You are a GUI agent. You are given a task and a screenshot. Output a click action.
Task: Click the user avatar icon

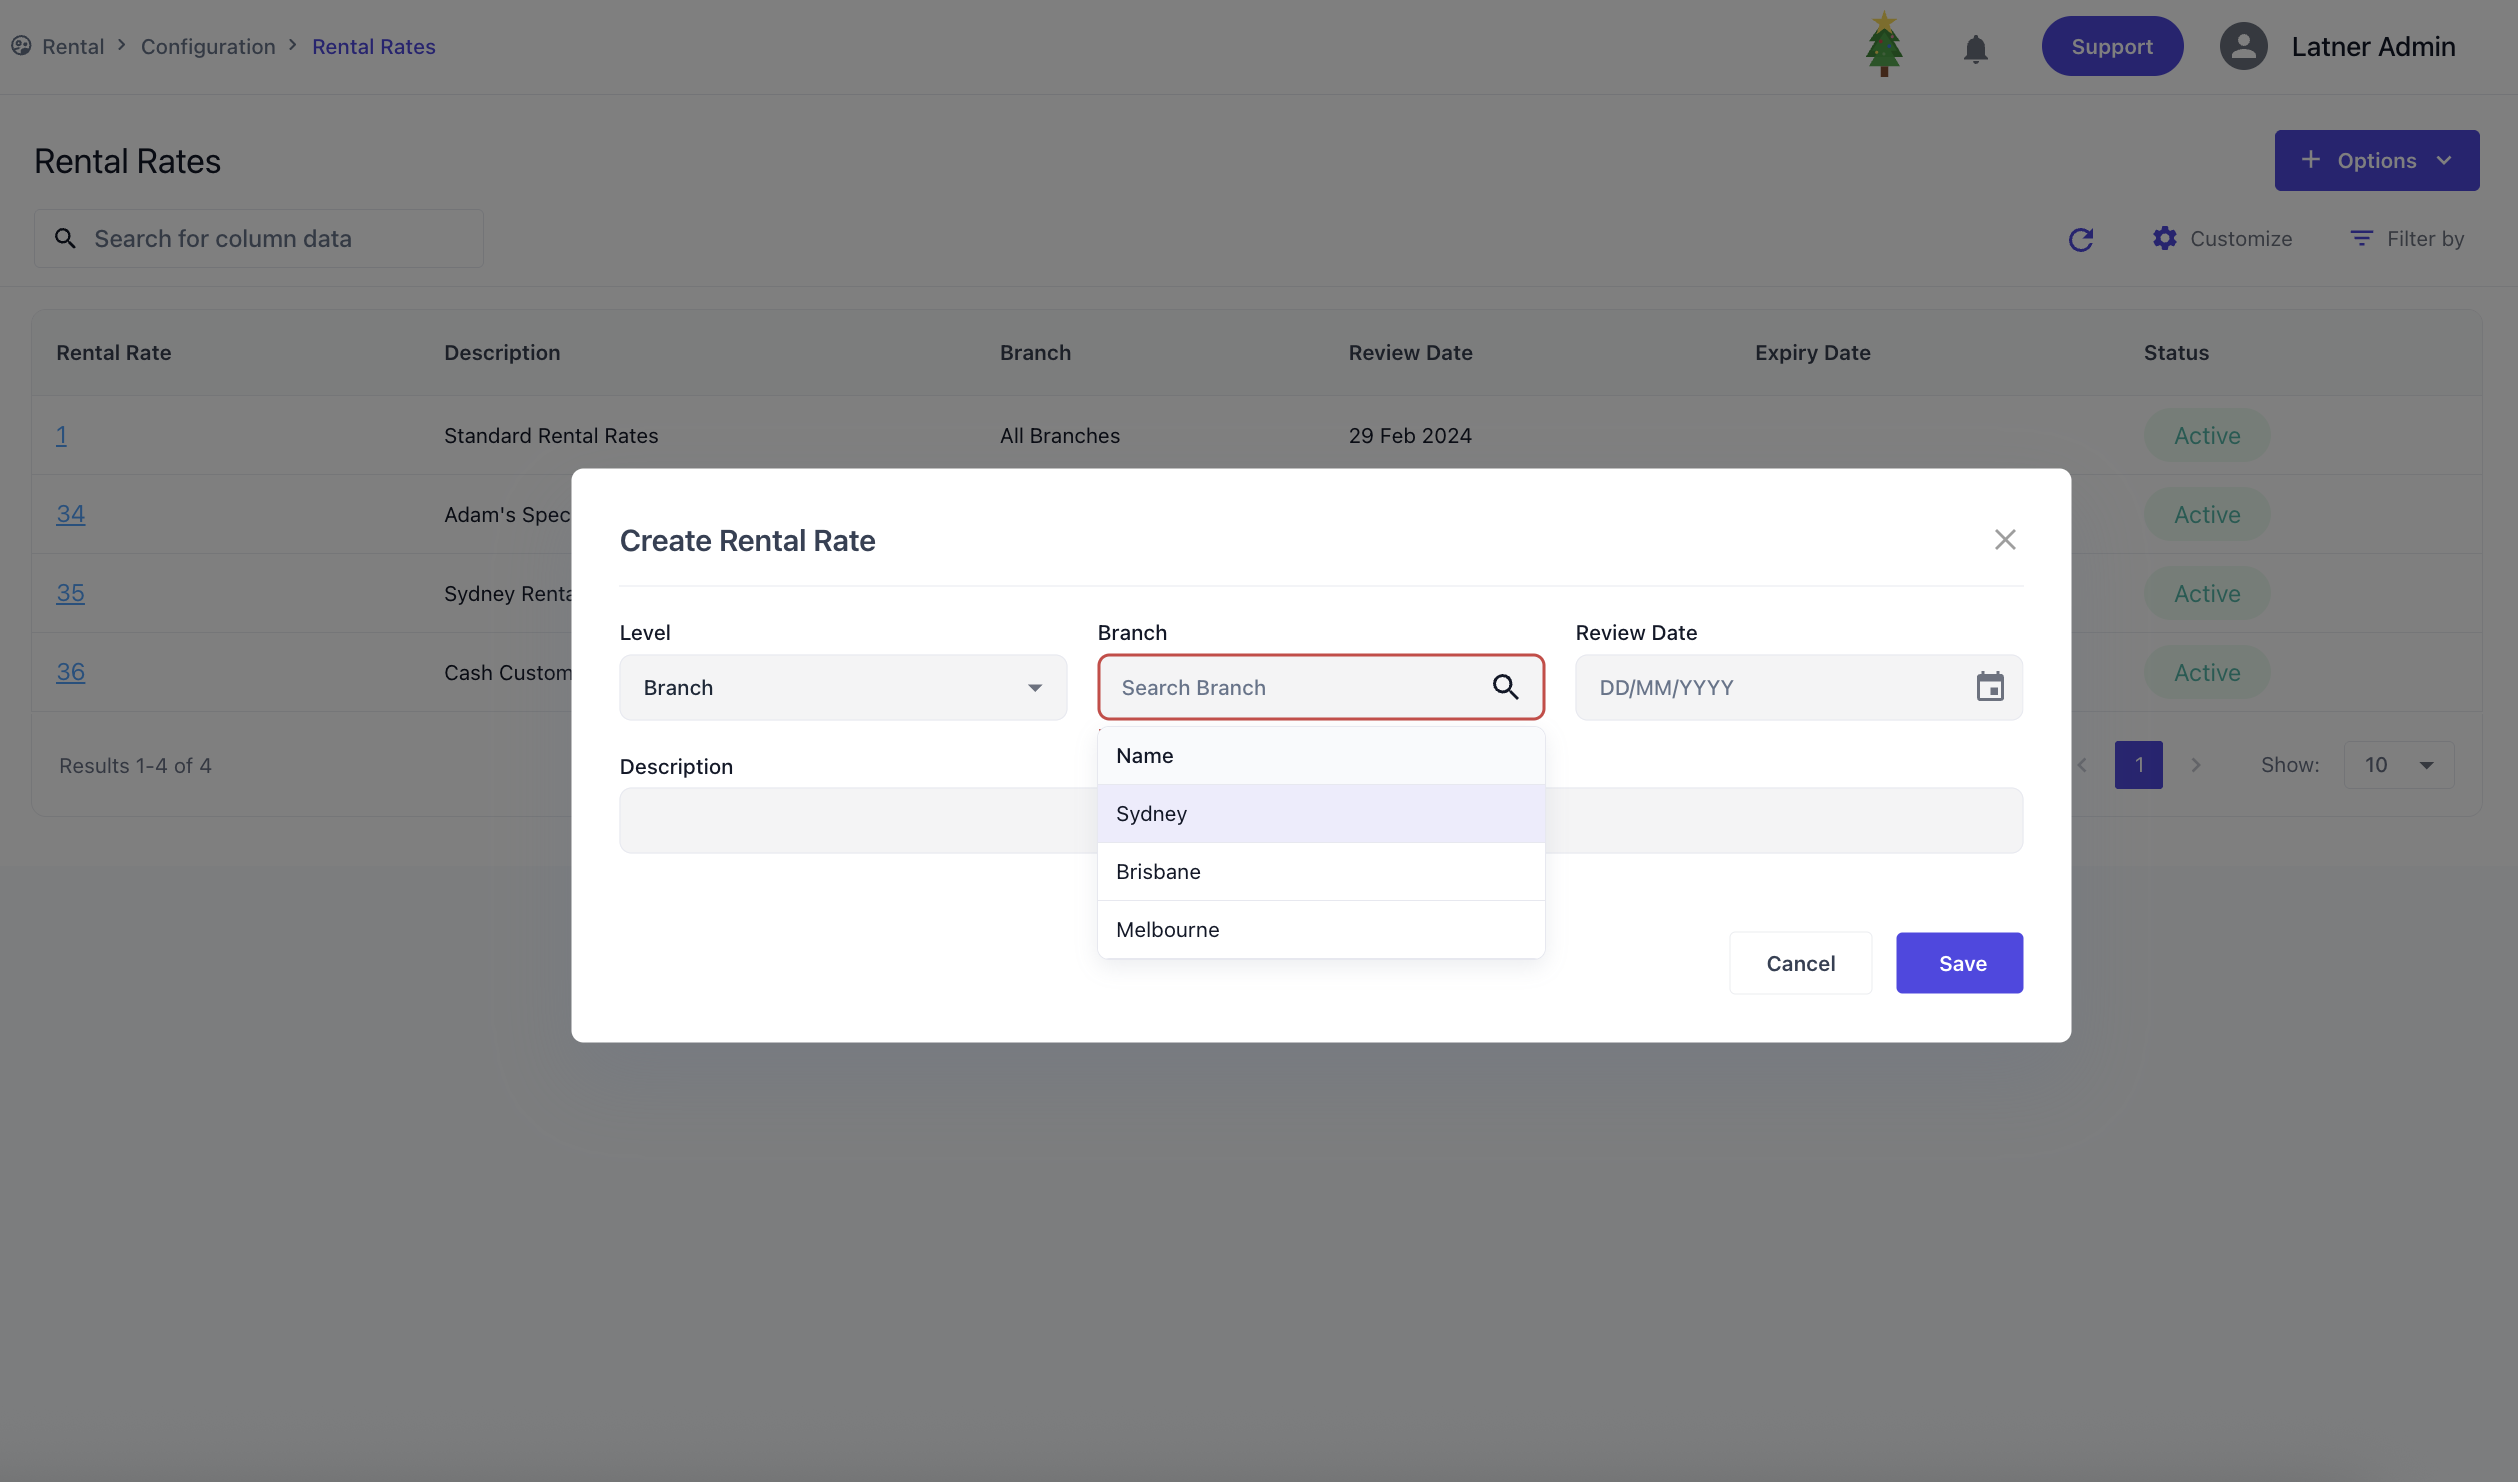click(2243, 46)
